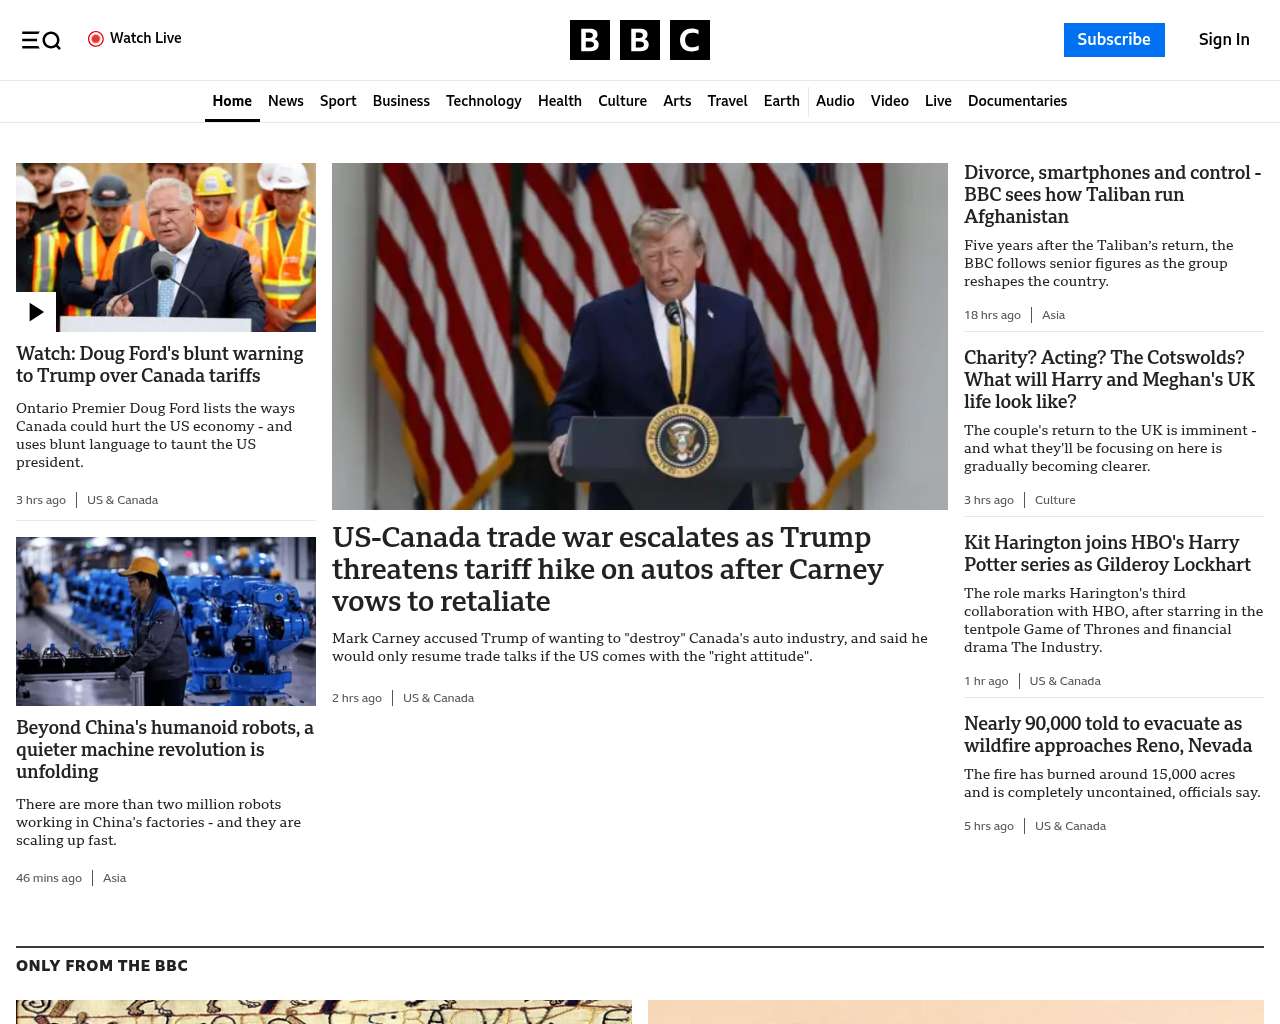Open the Live tab in navigation

[938, 101]
